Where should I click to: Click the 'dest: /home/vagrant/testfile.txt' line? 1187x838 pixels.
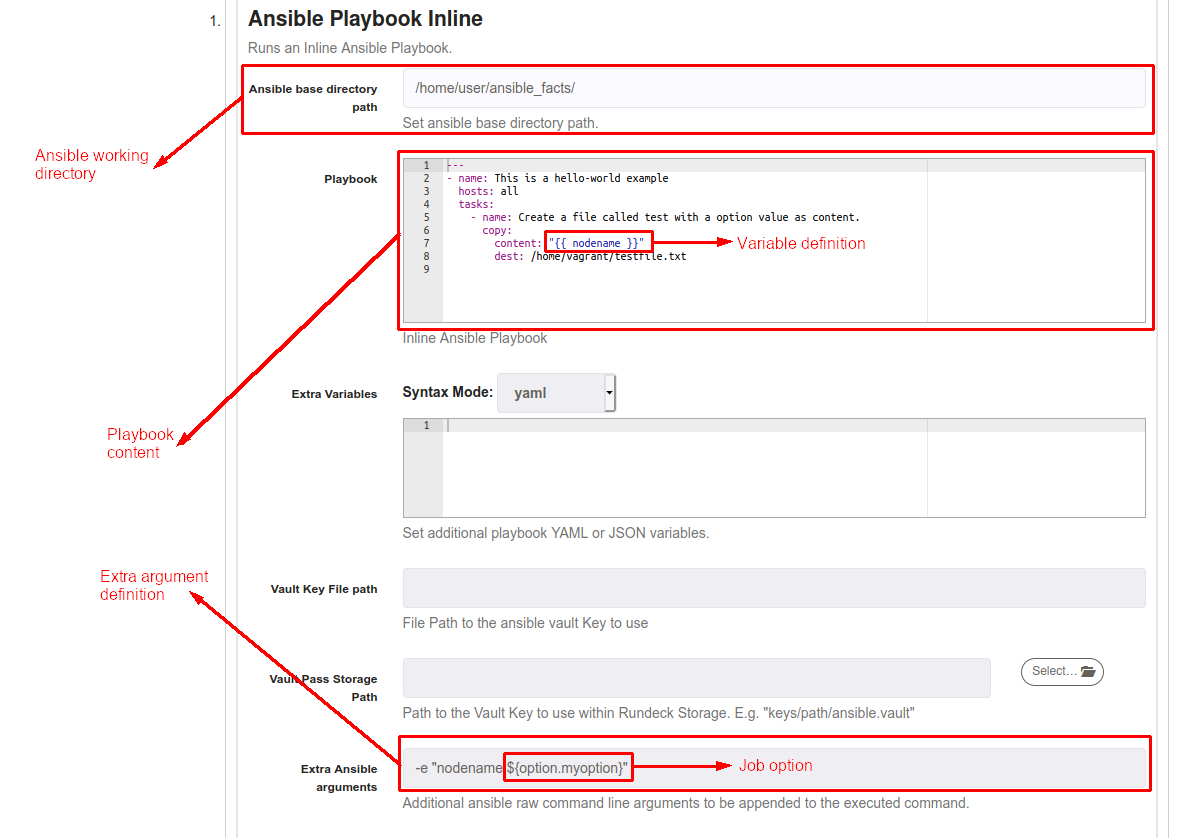[x=590, y=257]
